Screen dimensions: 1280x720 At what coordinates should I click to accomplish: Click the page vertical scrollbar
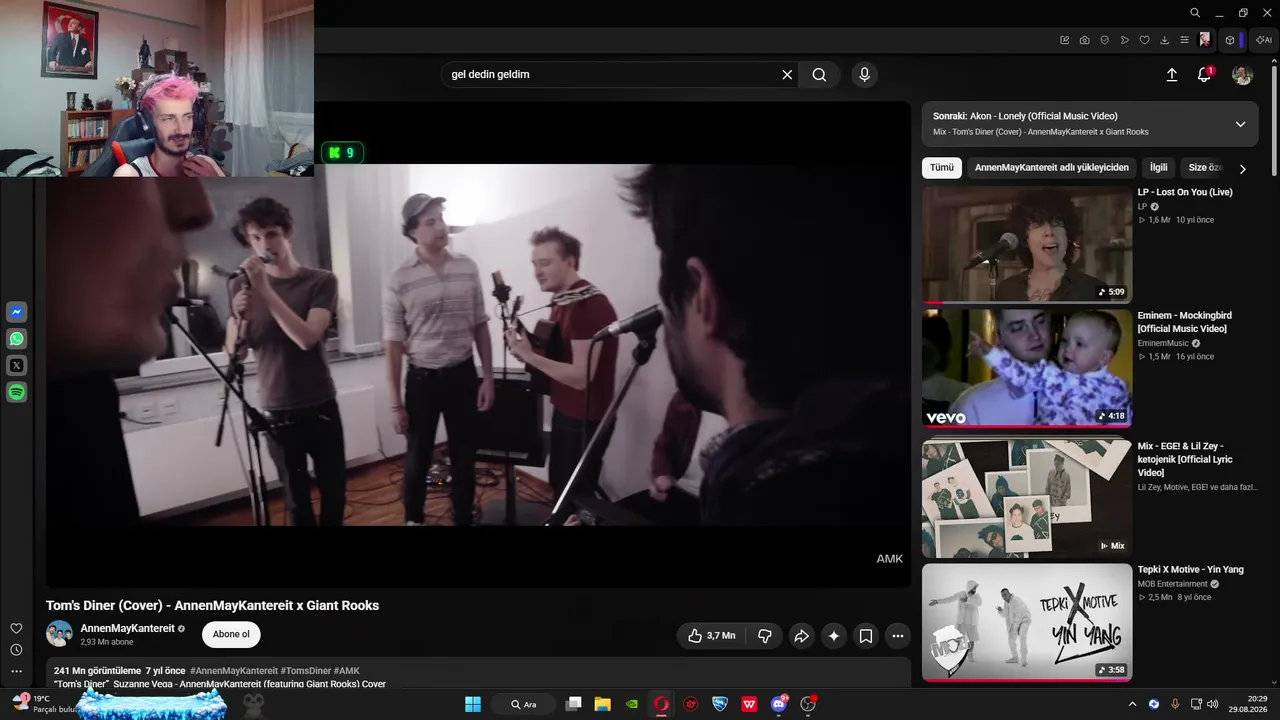click(x=1274, y=120)
